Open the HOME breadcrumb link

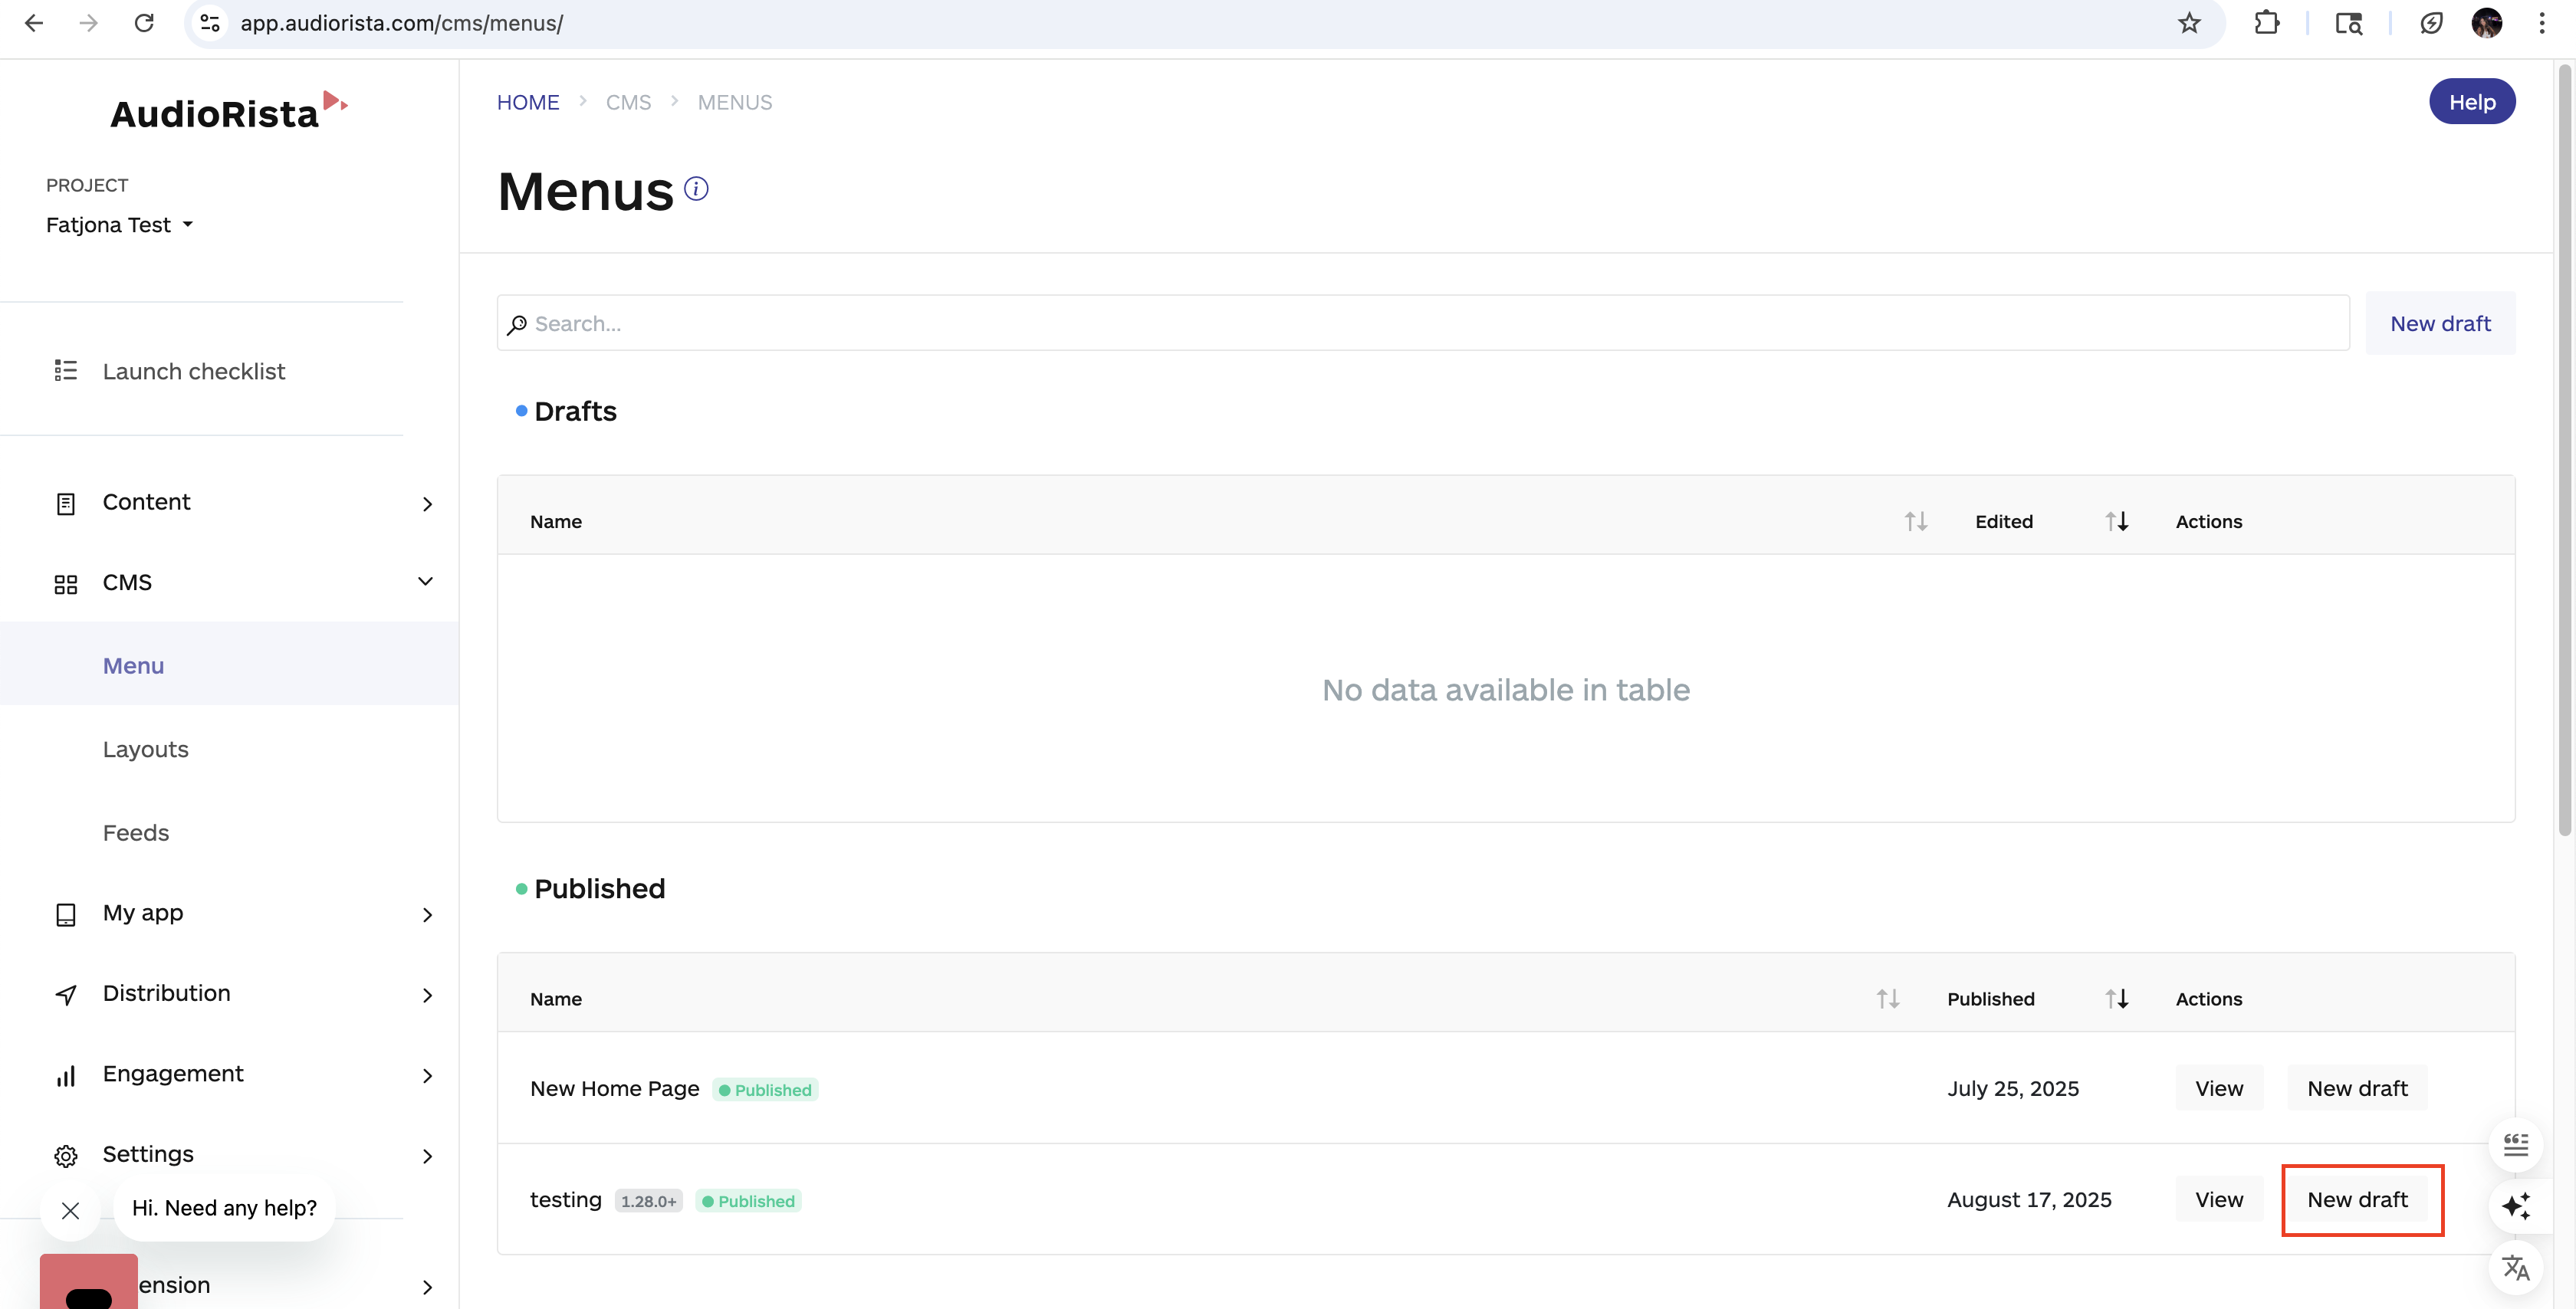click(x=528, y=101)
